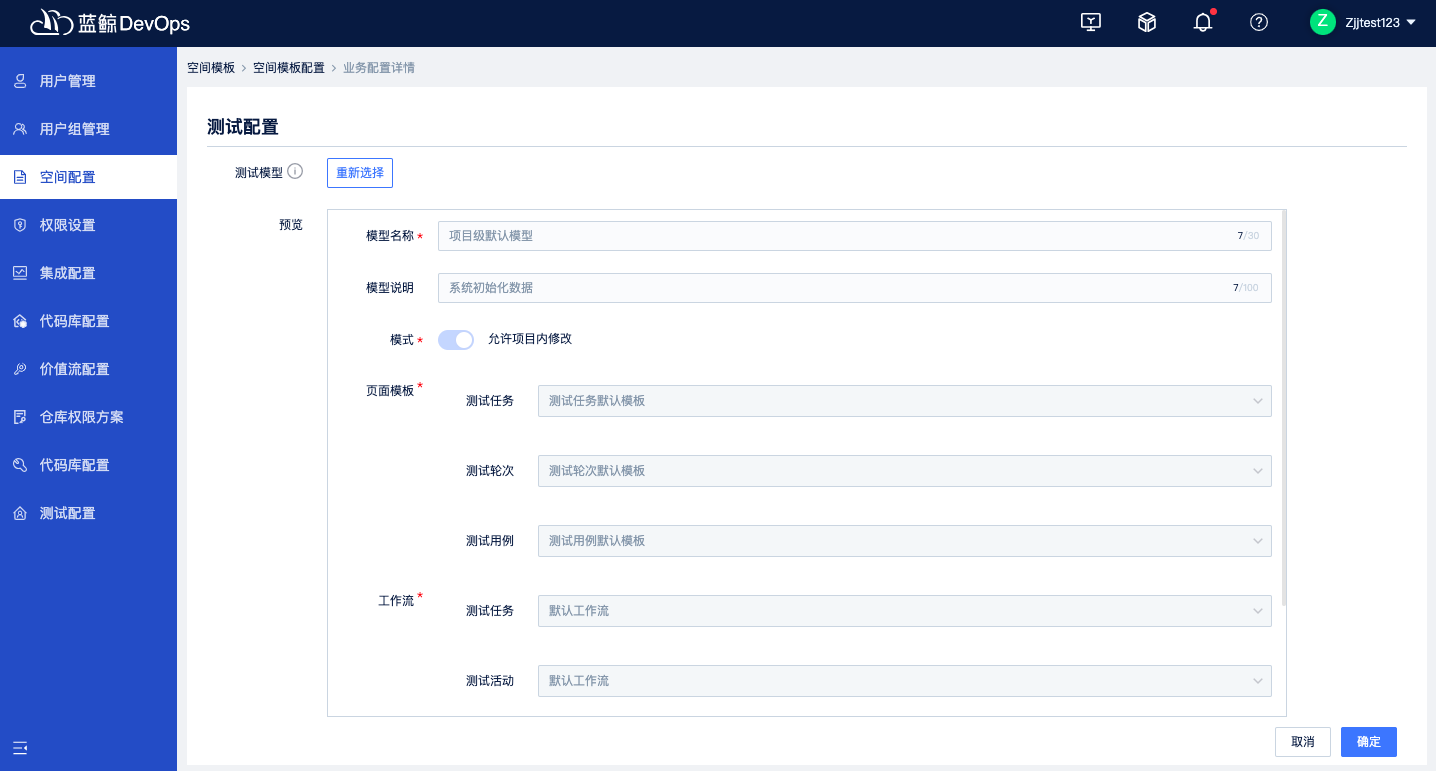Click the 用户组管理 sidebar icon
This screenshot has width=1436, height=771.
20,129
